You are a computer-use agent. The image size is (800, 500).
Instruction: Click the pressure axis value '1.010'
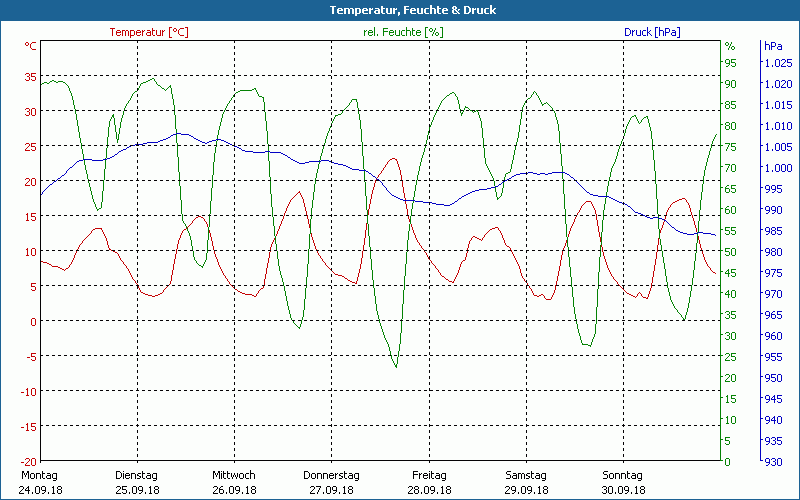778,126
